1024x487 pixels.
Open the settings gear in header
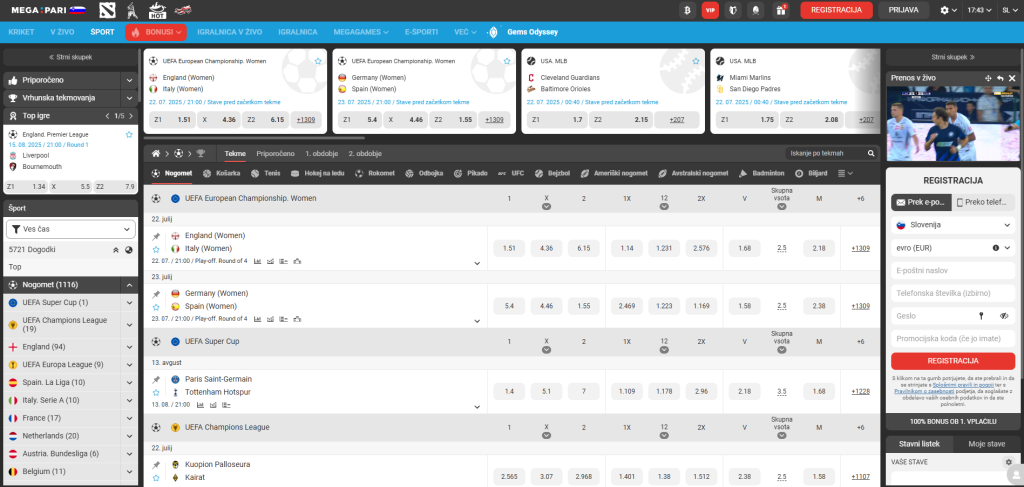[x=944, y=10]
